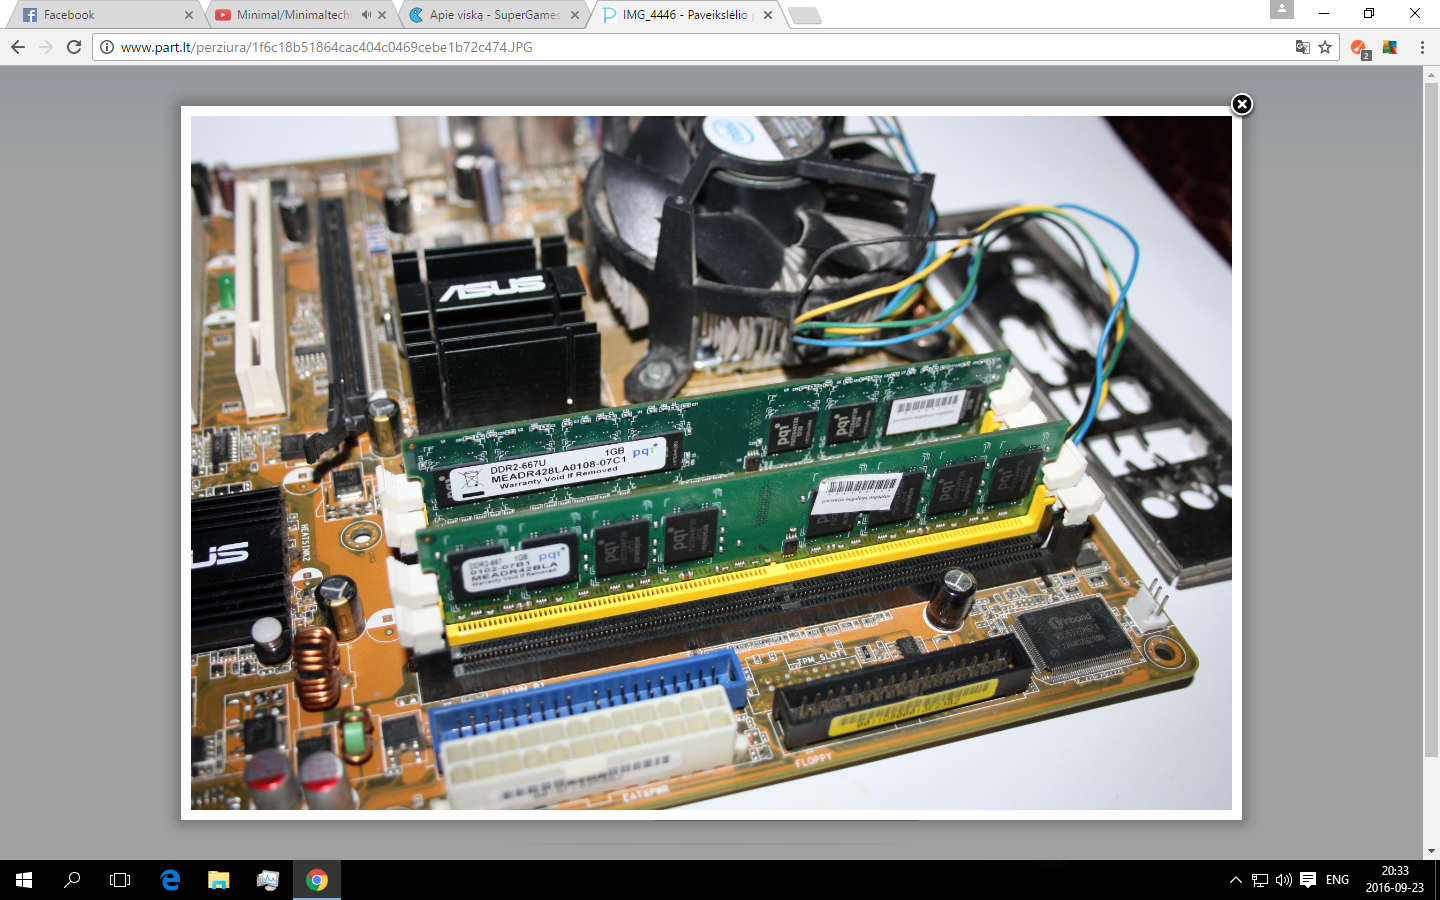Reload the current page
This screenshot has width=1440, height=900.
tap(74, 47)
